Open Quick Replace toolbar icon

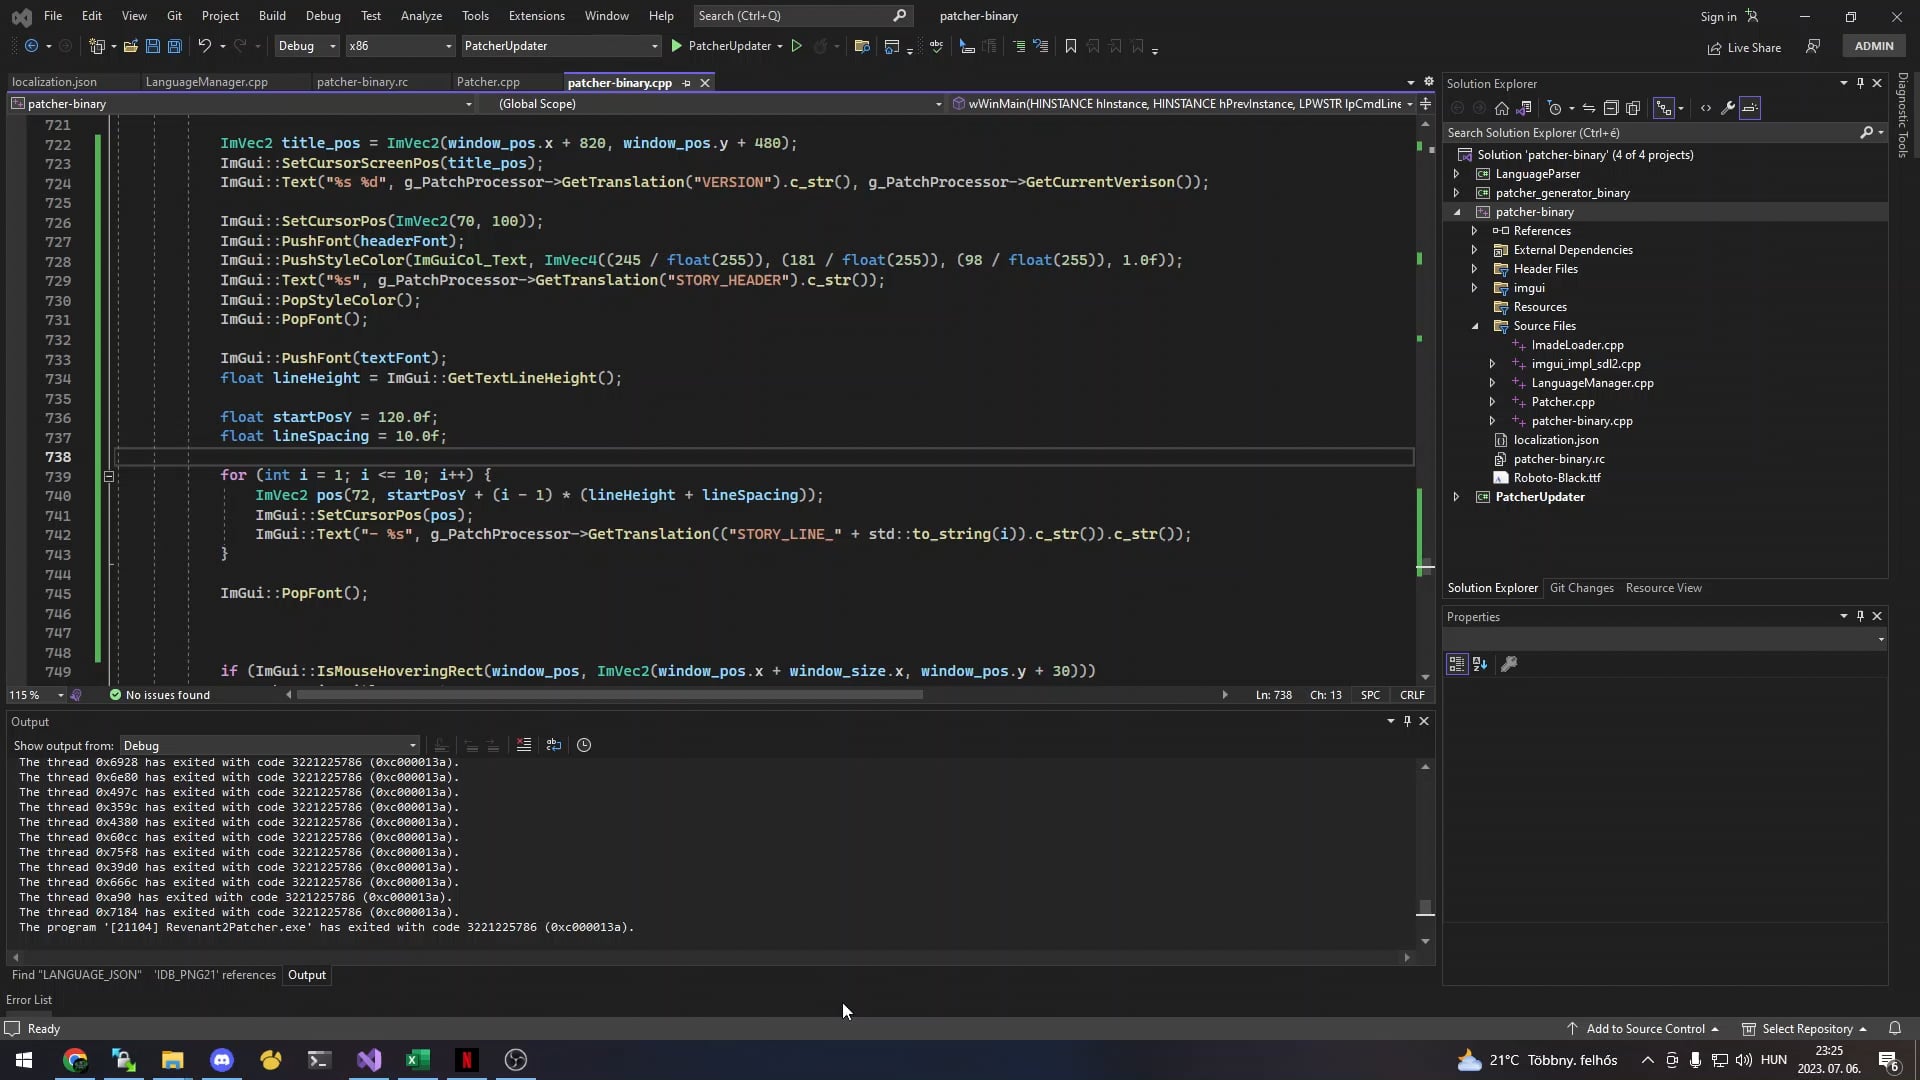[863, 46]
